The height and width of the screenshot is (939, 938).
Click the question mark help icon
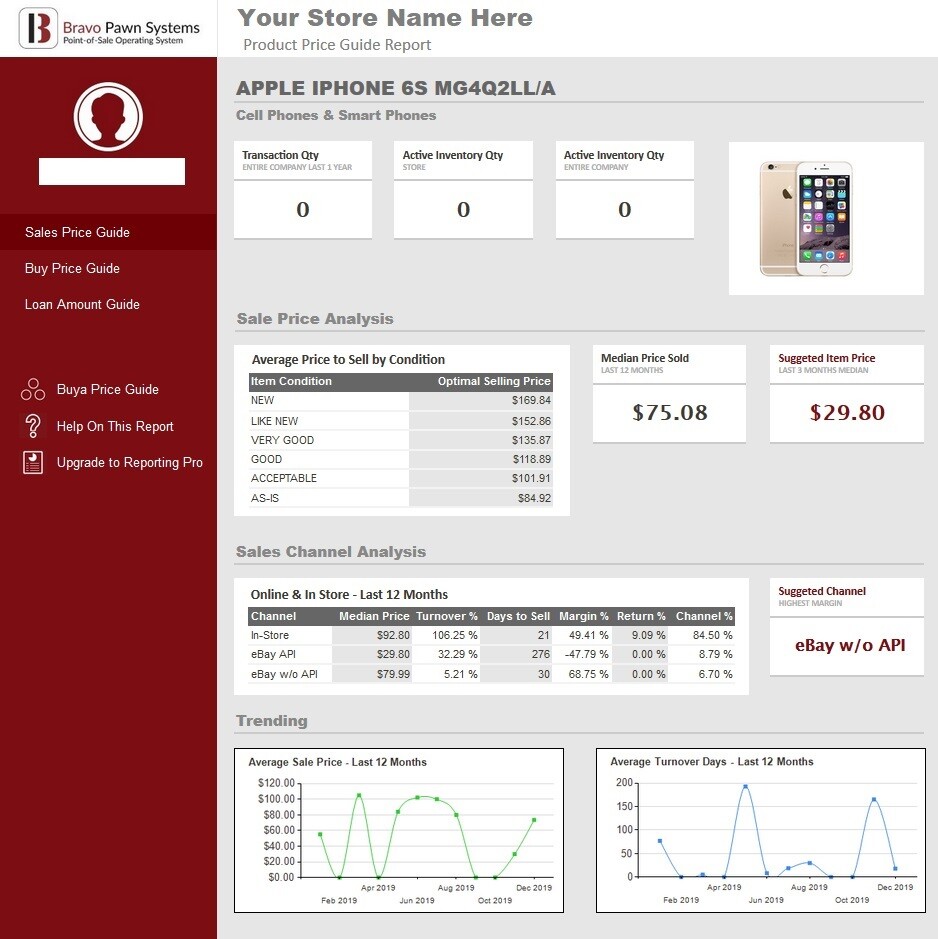point(33,426)
